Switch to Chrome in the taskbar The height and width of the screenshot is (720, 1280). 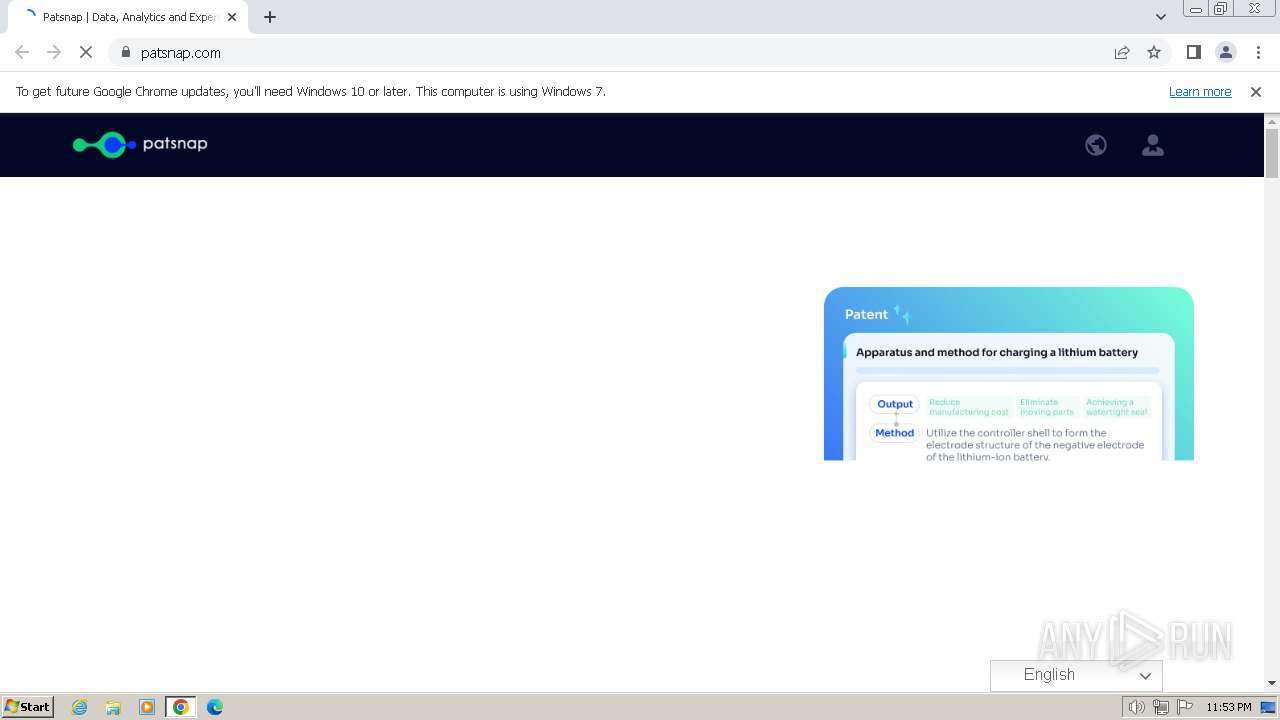pyautogui.click(x=181, y=707)
